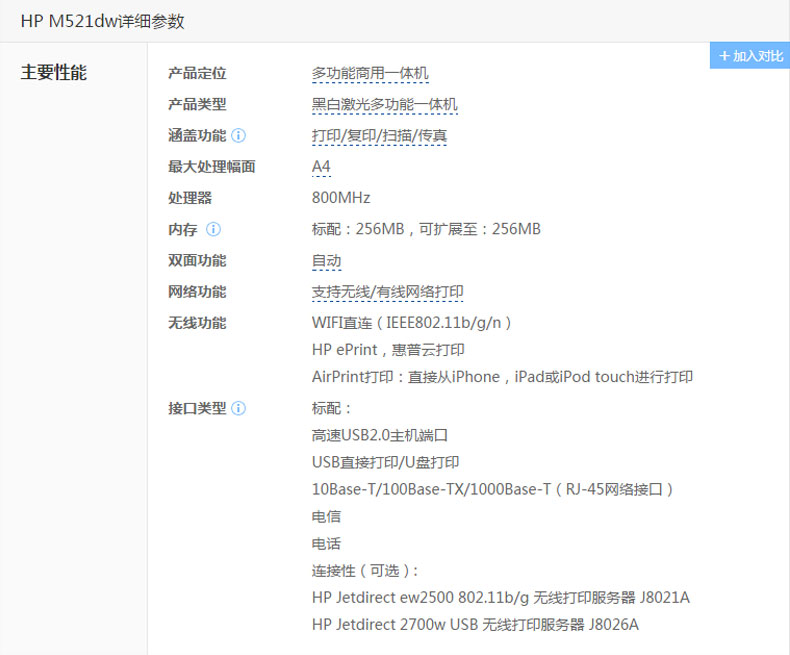The height and width of the screenshot is (655, 790).
Task: Click the 800MHz processor value
Action: coord(341,198)
